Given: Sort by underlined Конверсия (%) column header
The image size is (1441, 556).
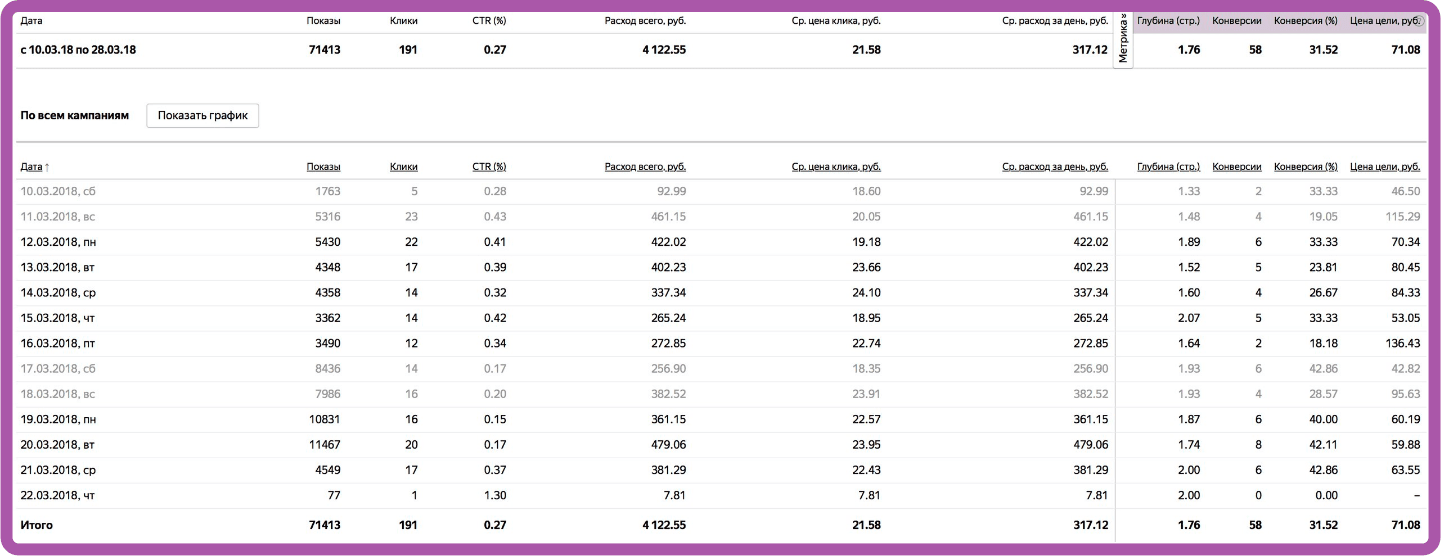Looking at the screenshot, I should [1305, 167].
